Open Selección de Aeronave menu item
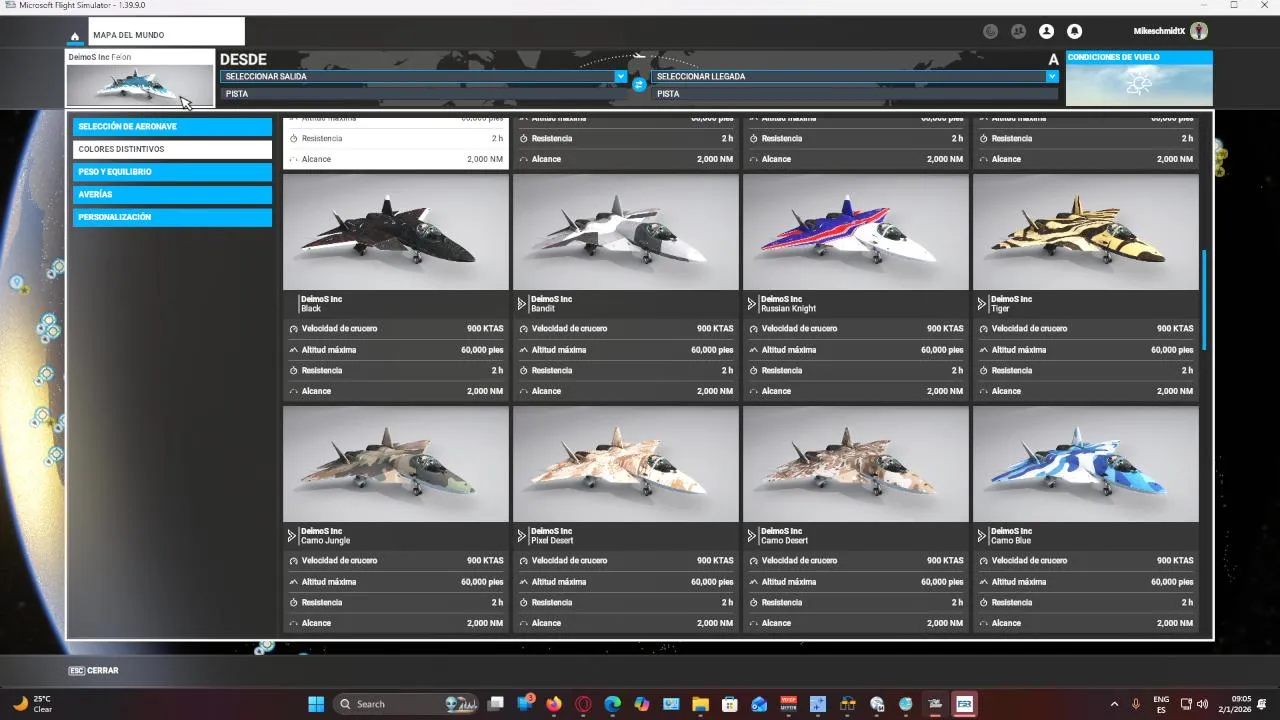Image resolution: width=1280 pixels, height=720 pixels. click(x=172, y=127)
